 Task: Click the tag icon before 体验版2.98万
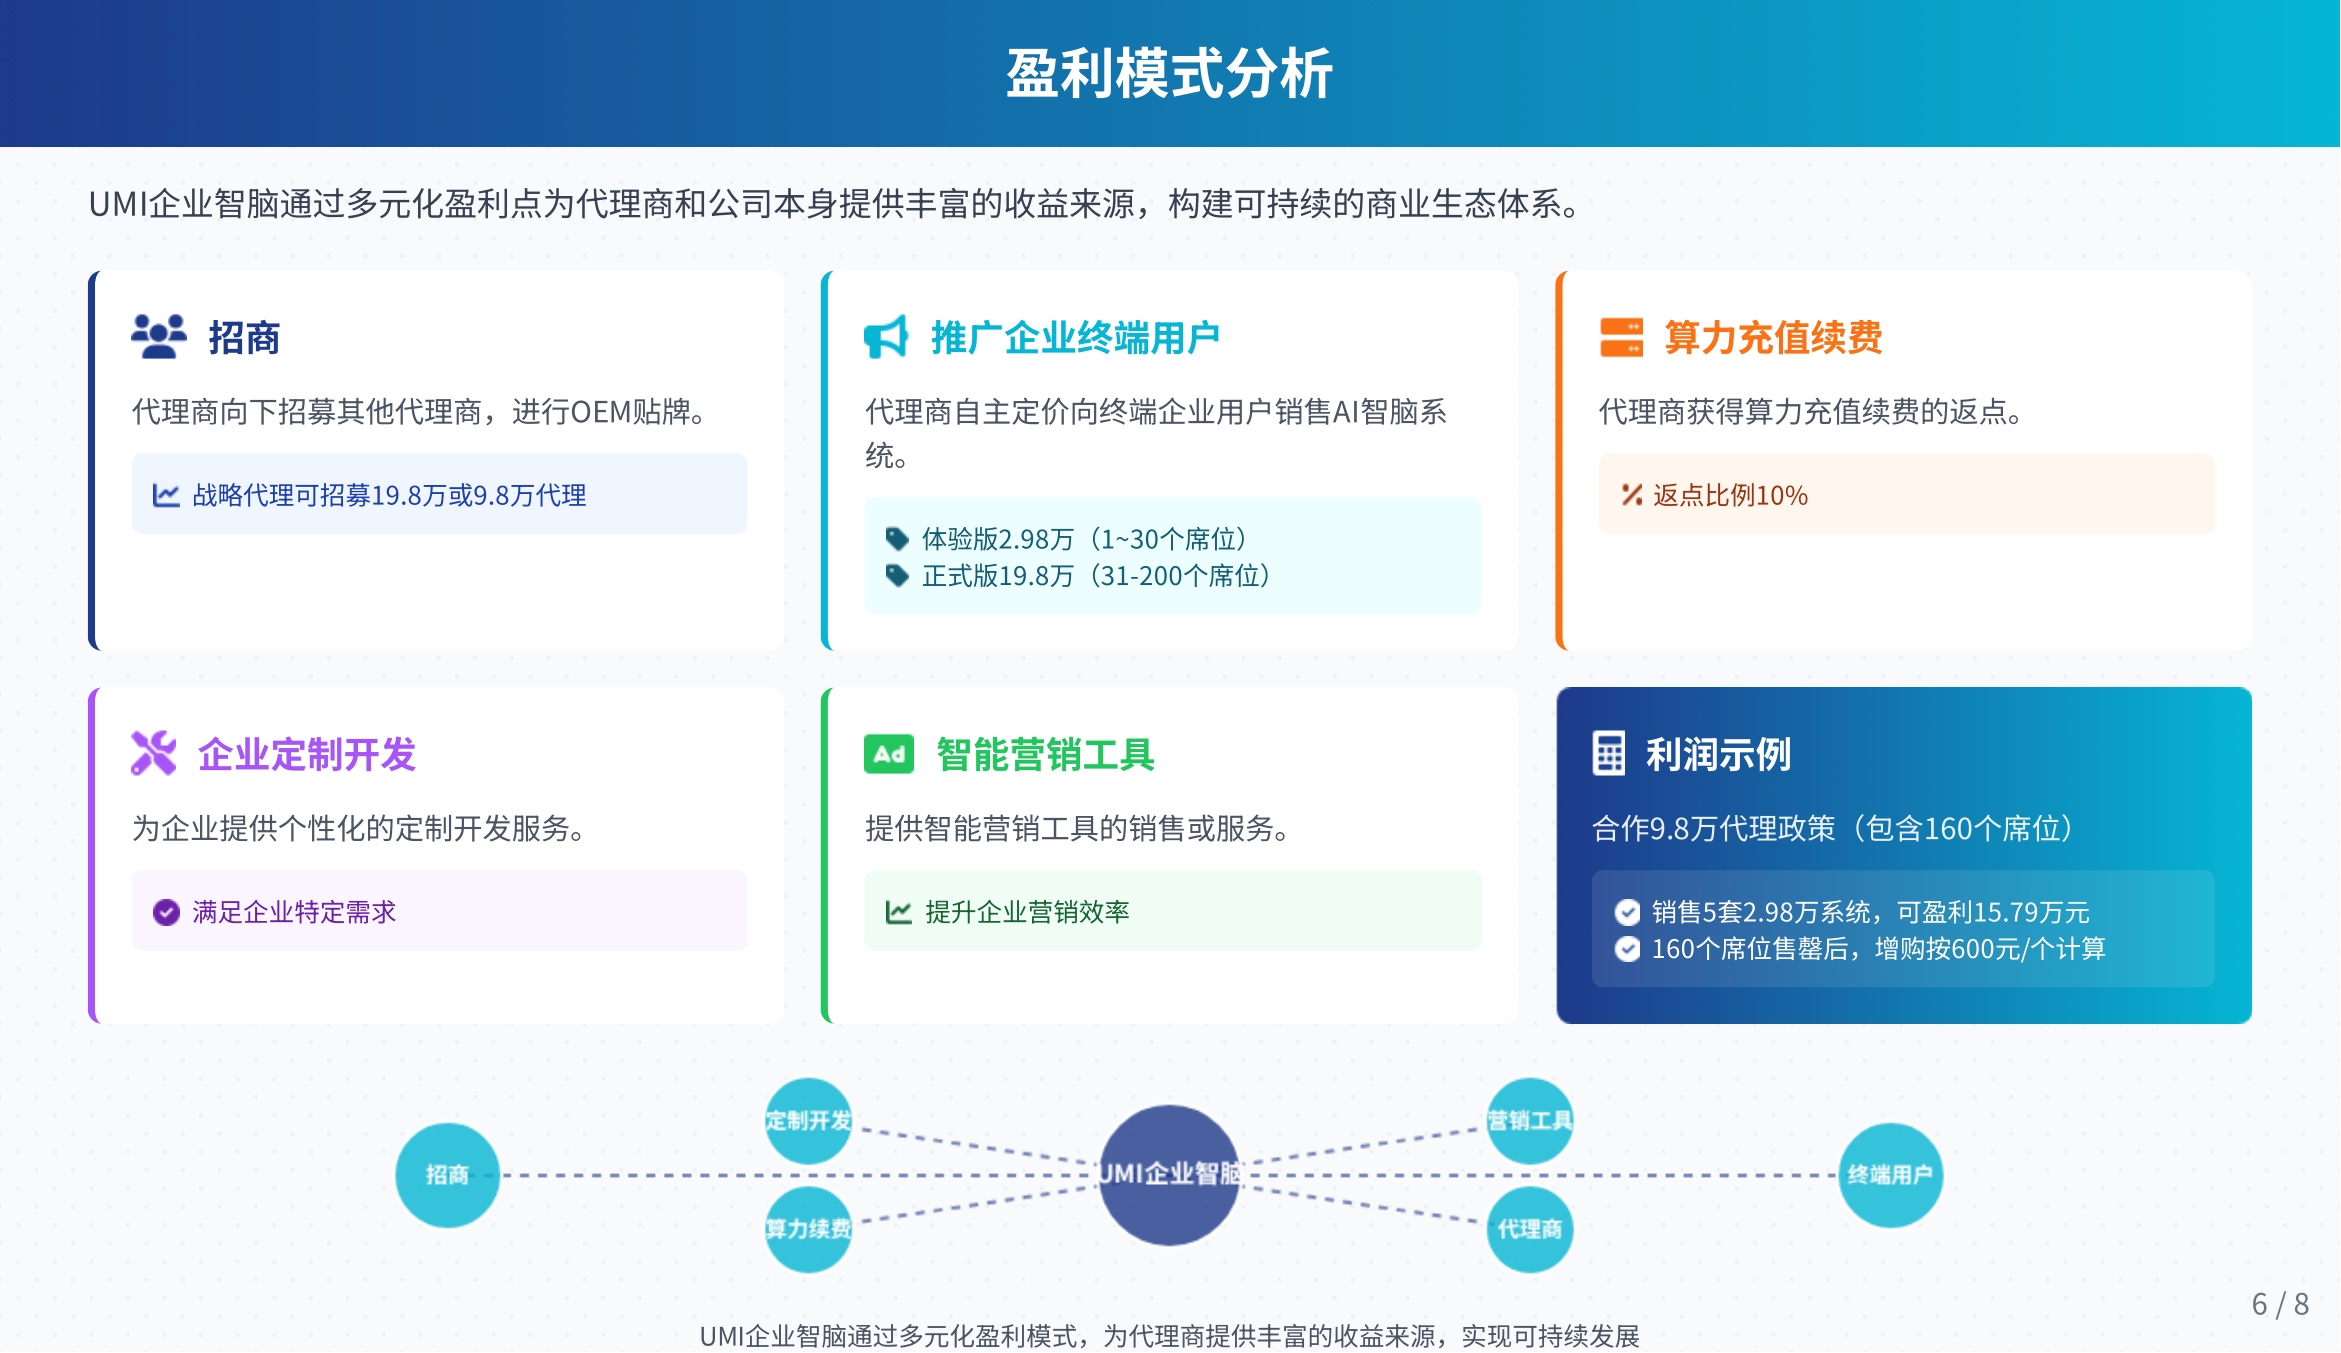[x=897, y=539]
